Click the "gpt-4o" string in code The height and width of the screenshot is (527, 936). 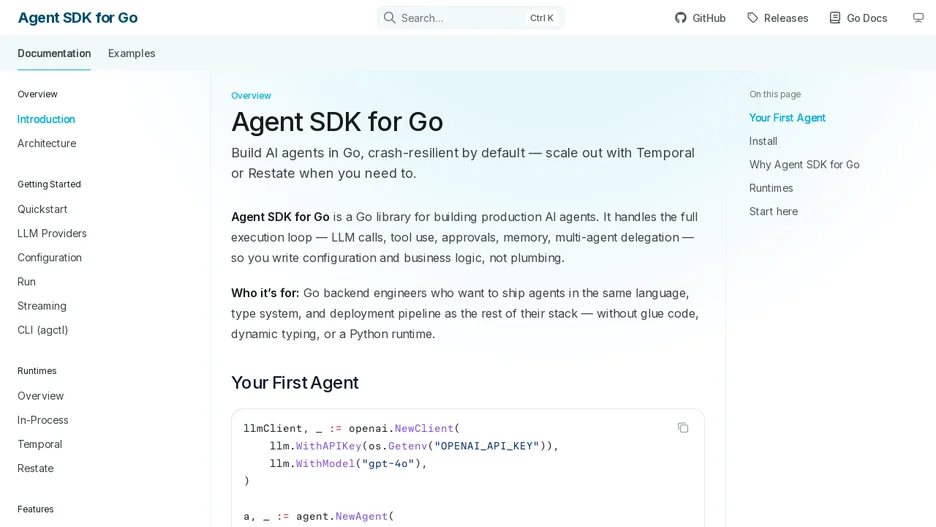(388, 463)
